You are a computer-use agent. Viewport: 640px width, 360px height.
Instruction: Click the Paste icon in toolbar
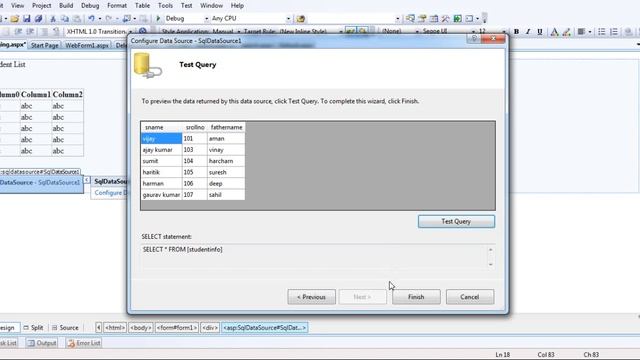pos(77,18)
